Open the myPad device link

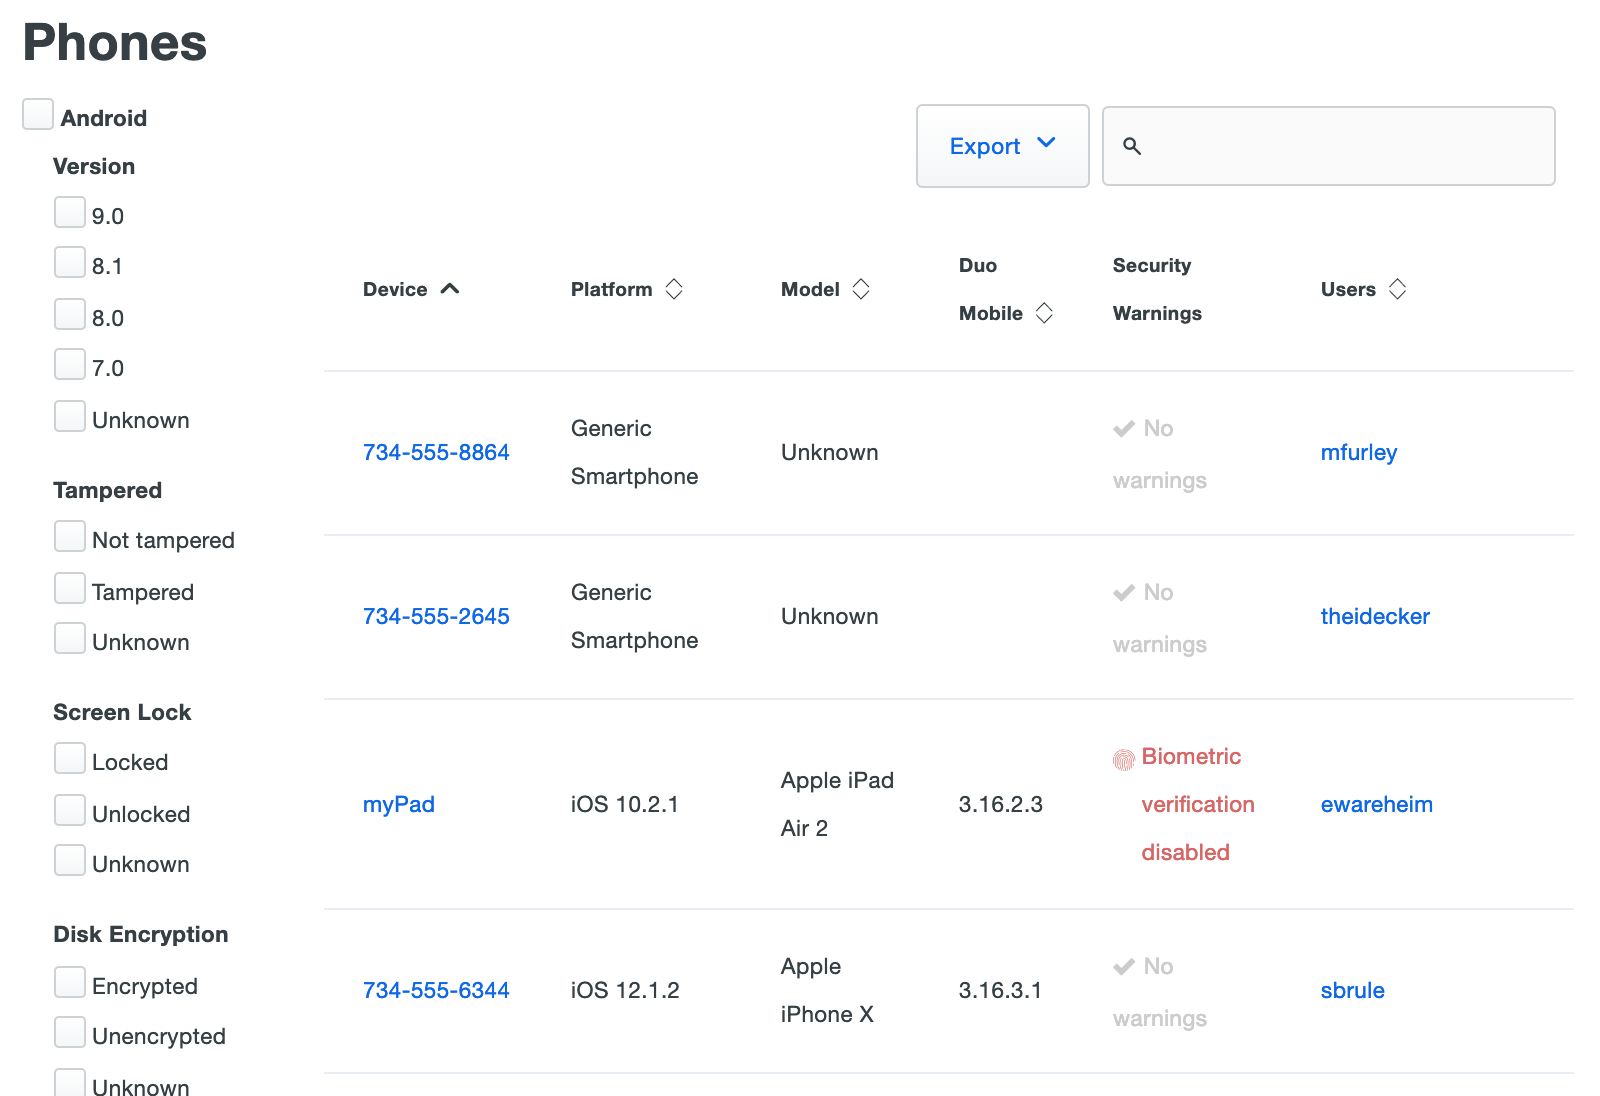point(398,804)
